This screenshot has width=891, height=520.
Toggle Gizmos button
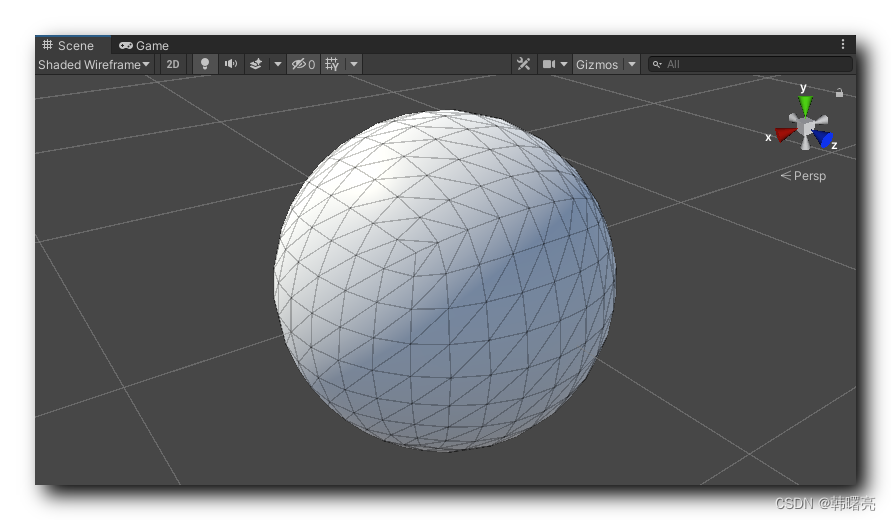pos(597,64)
